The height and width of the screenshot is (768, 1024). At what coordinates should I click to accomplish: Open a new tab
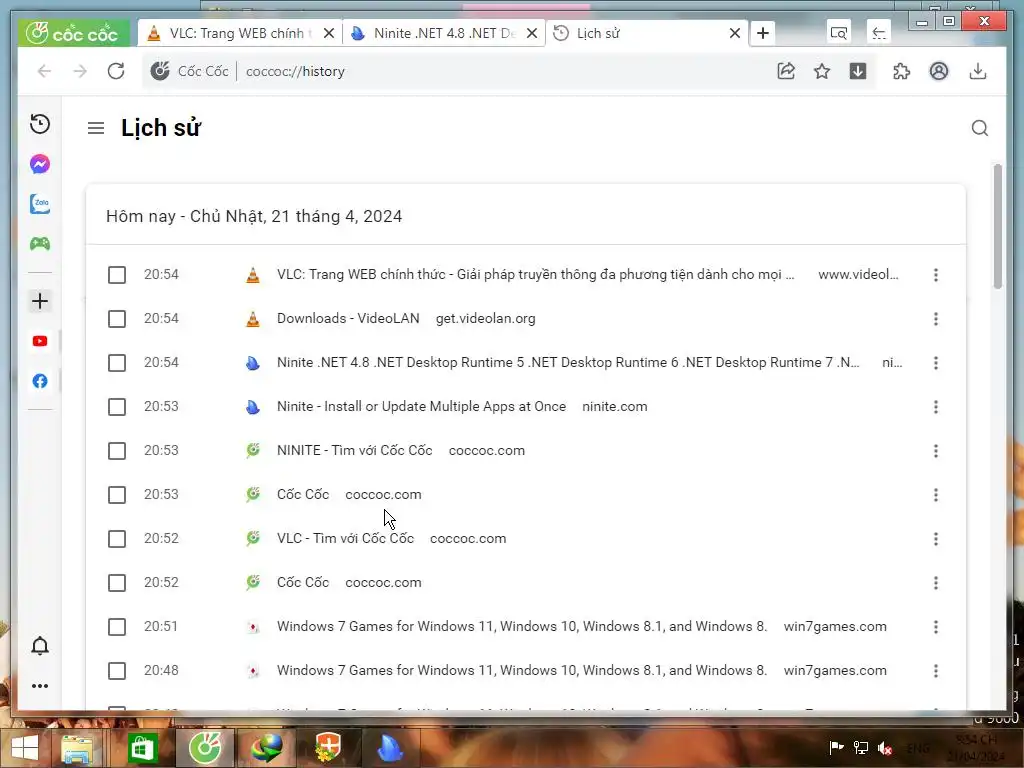tap(763, 33)
